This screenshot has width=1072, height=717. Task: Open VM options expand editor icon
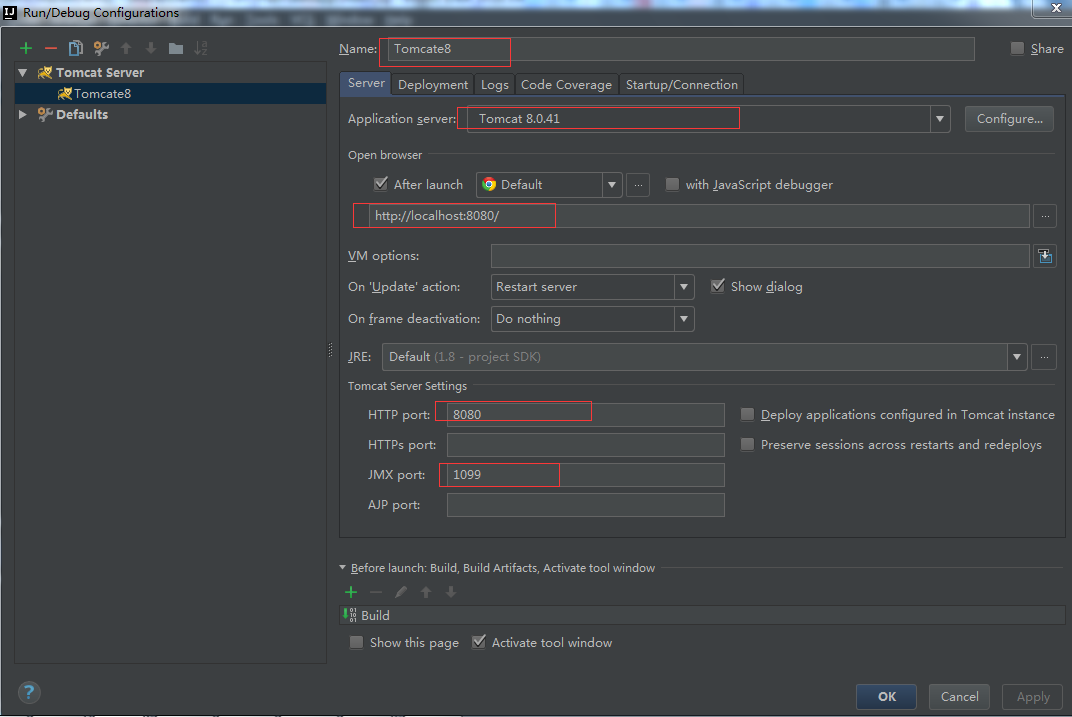(x=1045, y=256)
